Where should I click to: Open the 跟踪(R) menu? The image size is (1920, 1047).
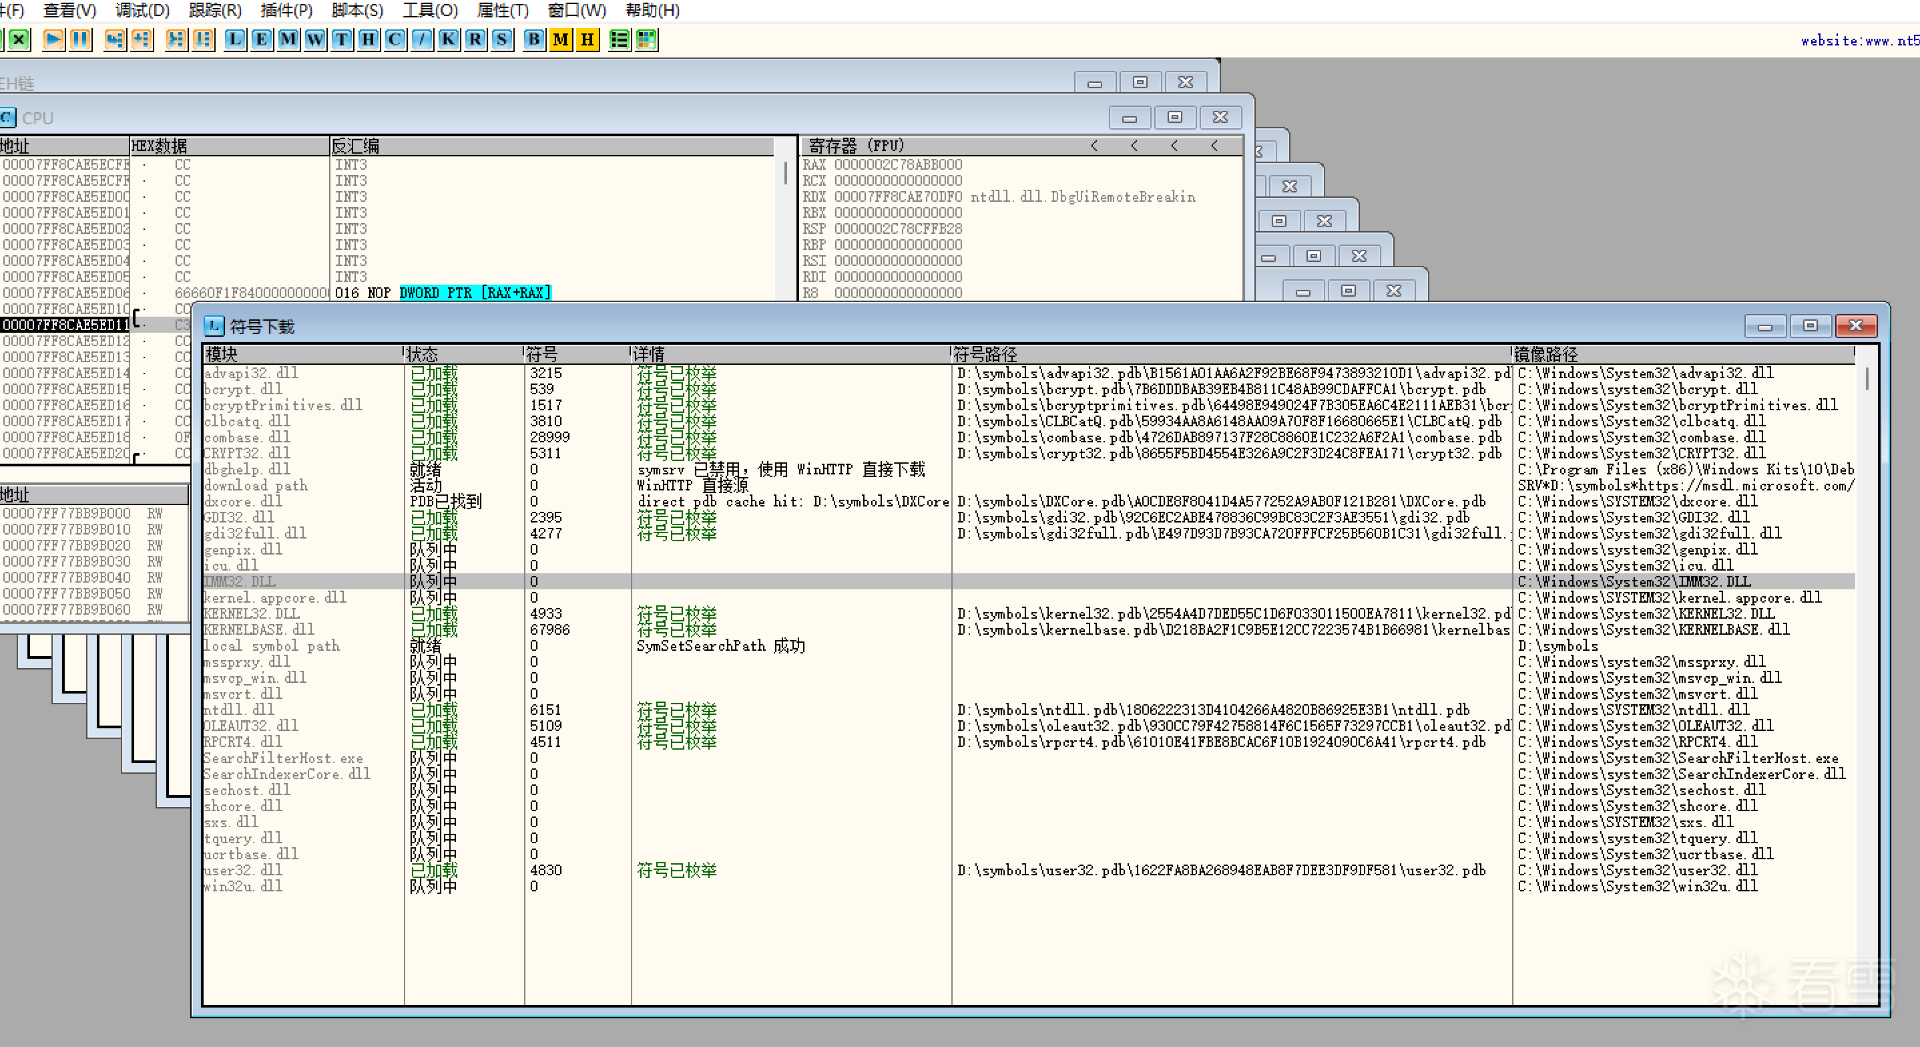[215, 10]
